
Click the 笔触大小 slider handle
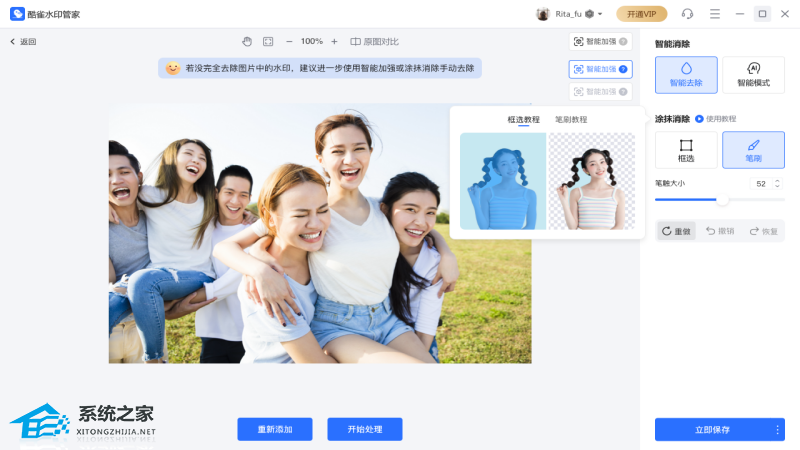(x=722, y=199)
